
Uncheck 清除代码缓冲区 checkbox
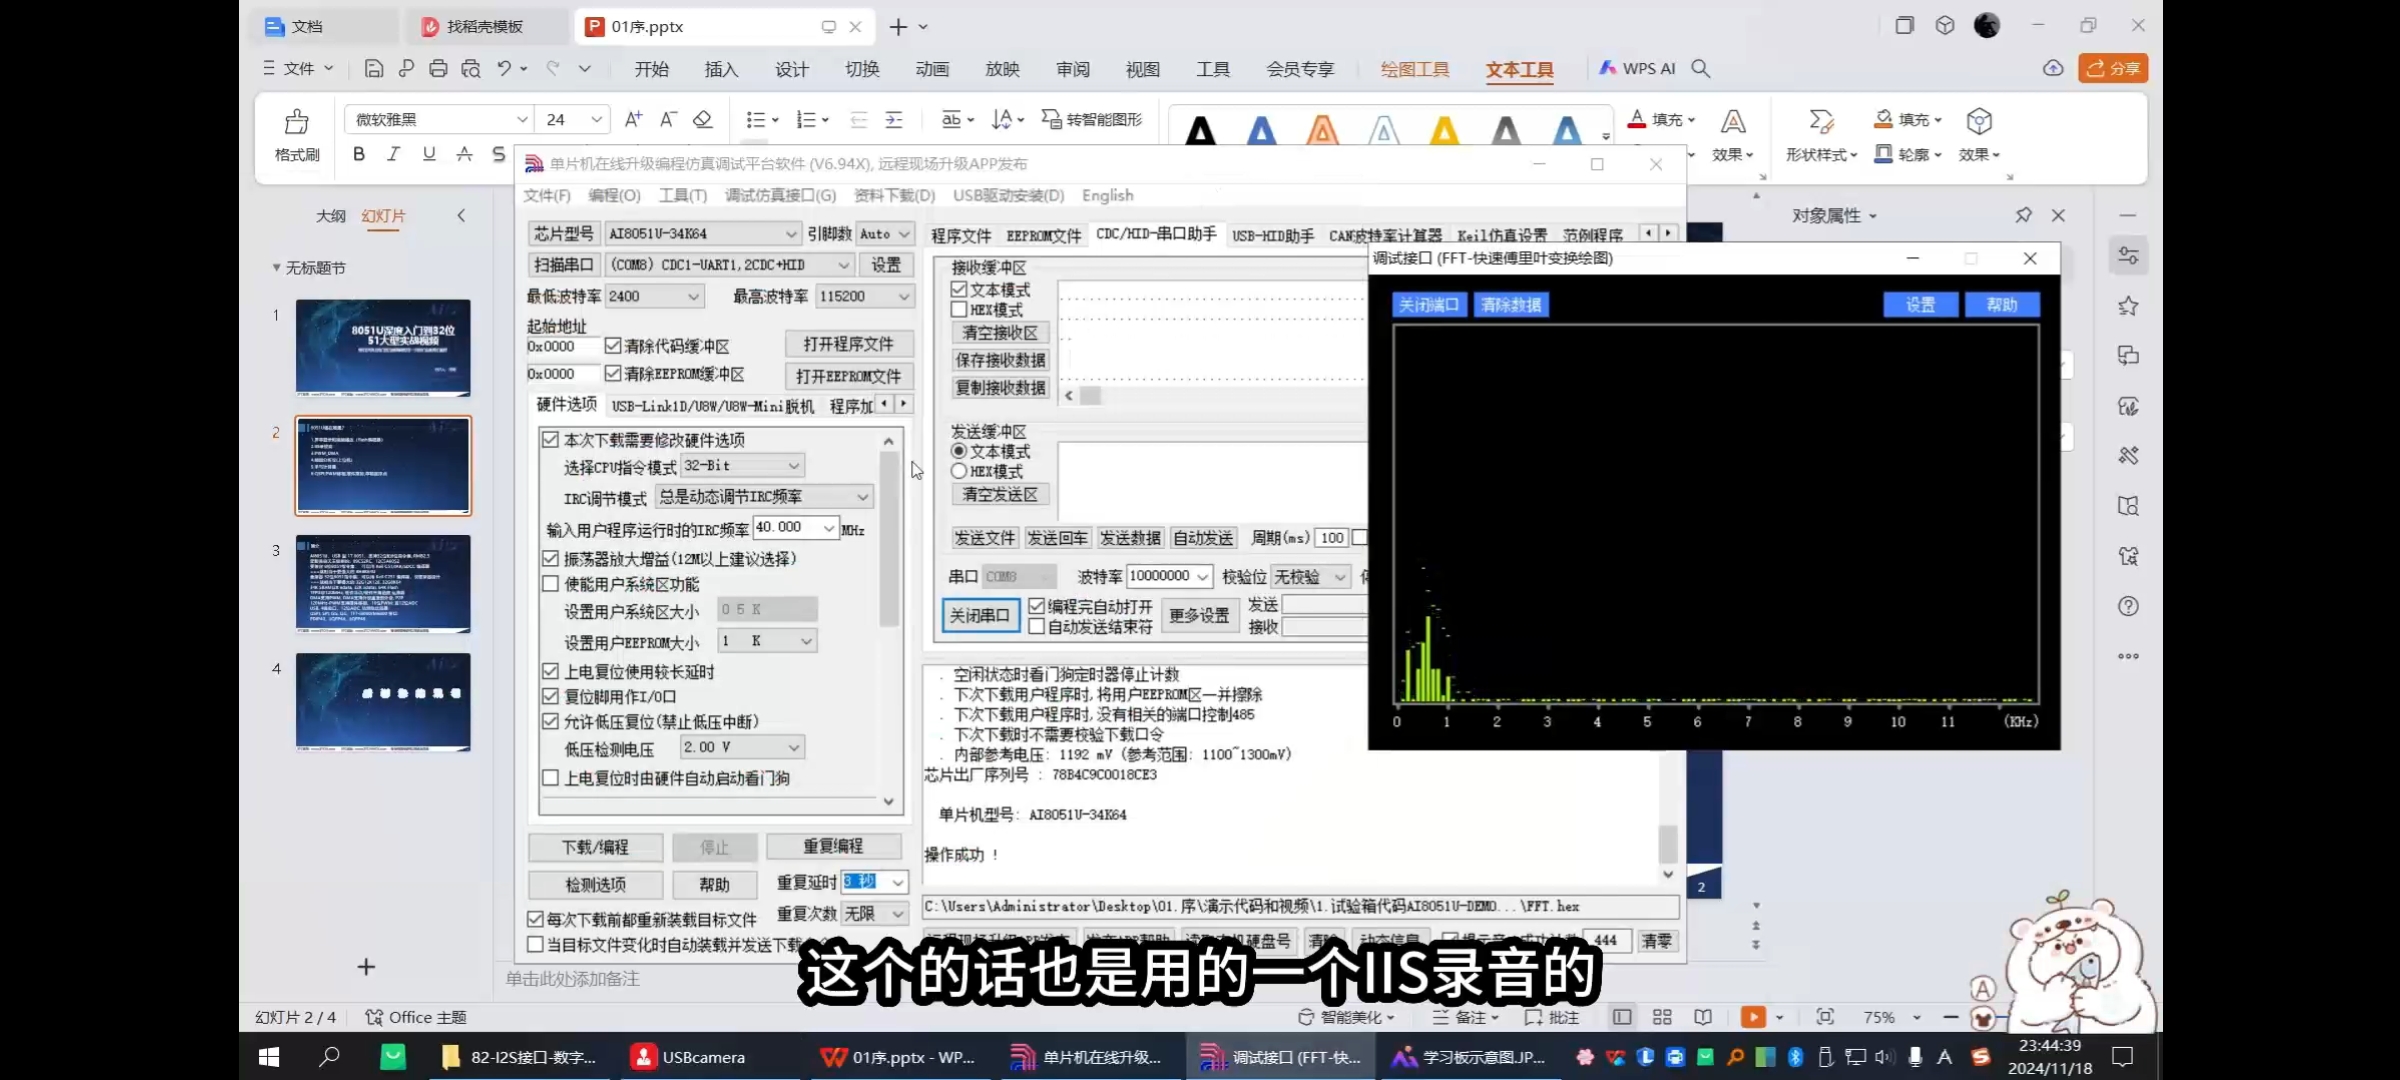[613, 346]
